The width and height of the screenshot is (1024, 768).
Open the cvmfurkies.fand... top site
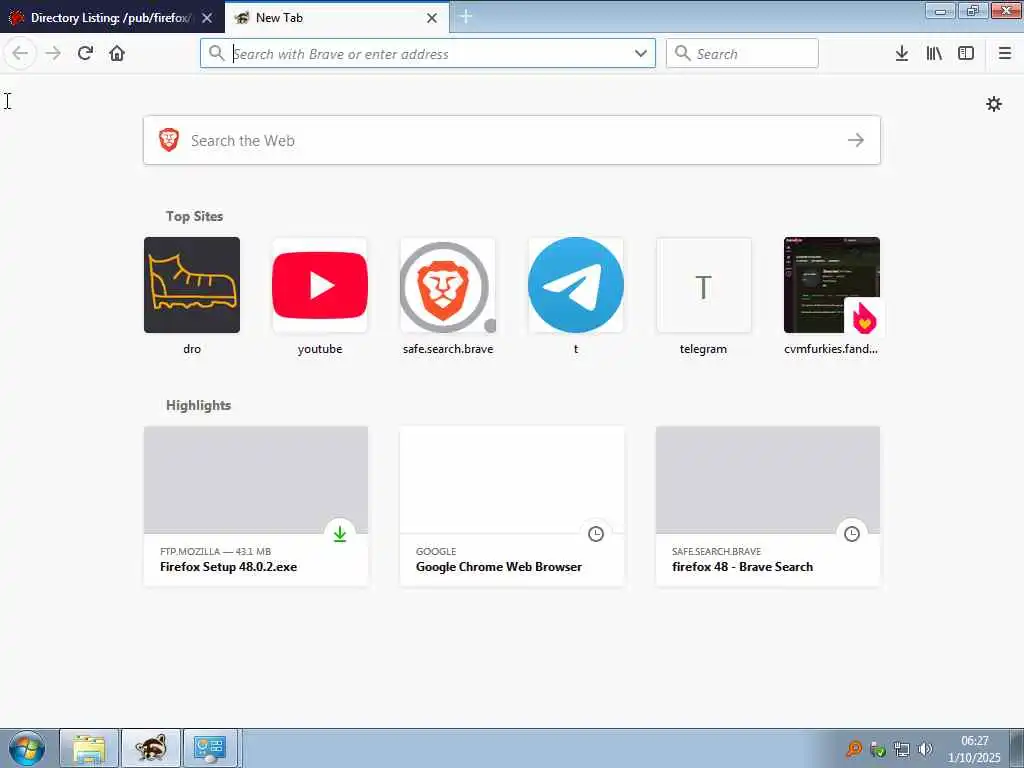[831, 285]
